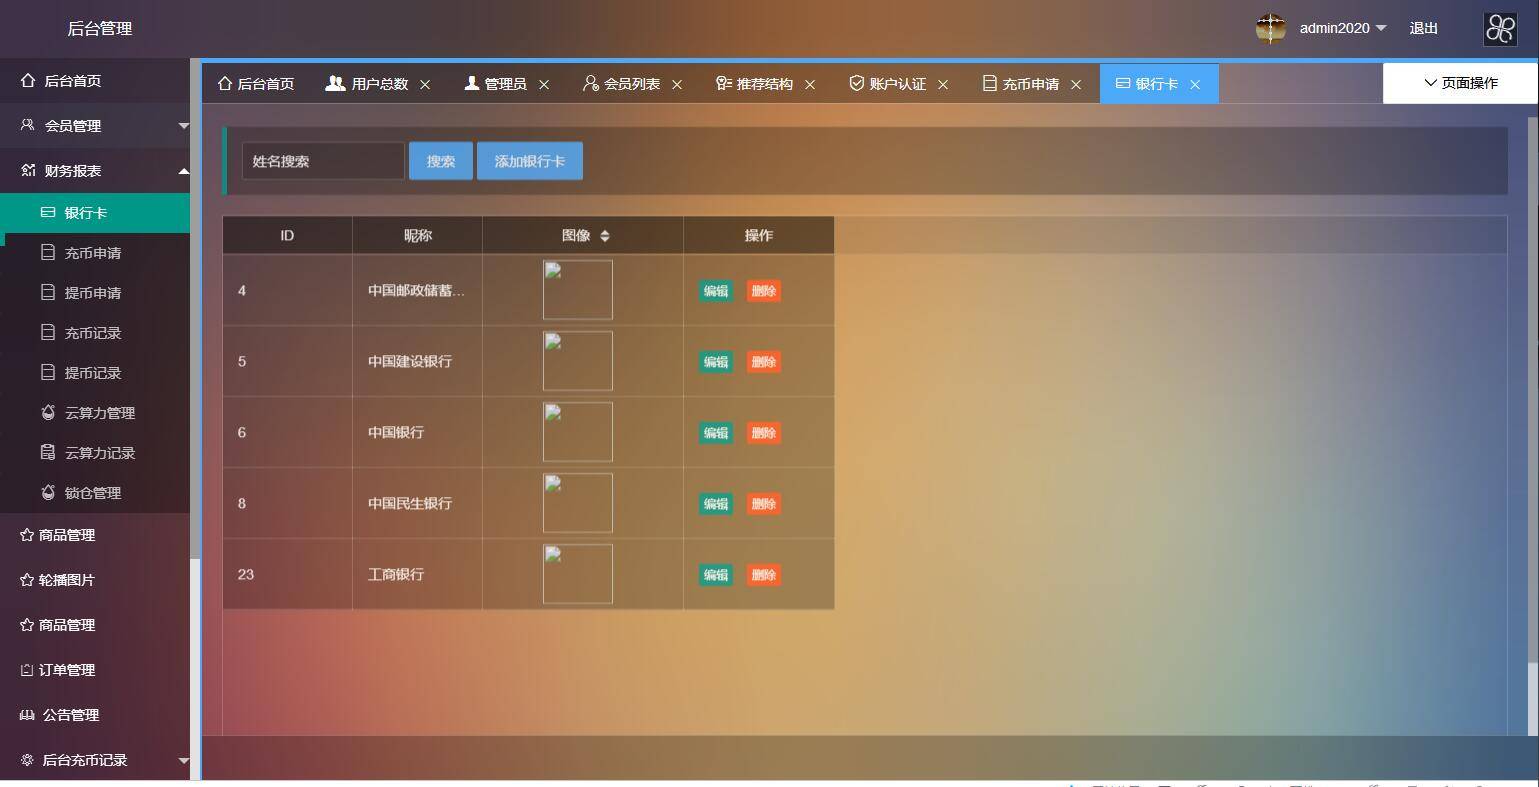Close the 用户总数 tab

click(425, 85)
